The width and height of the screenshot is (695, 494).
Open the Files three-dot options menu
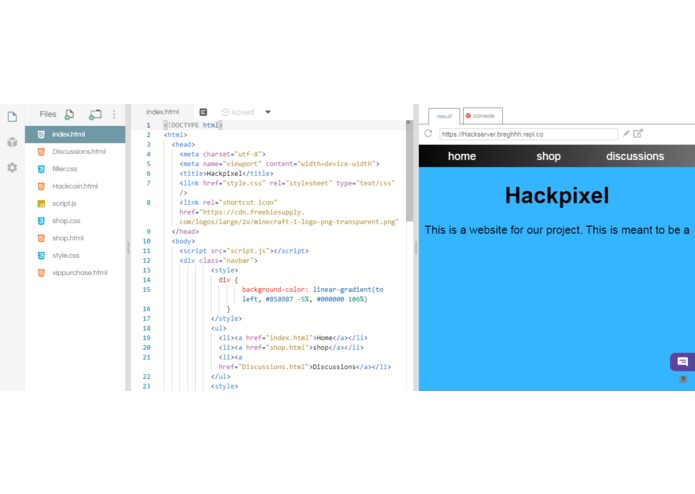click(x=114, y=114)
